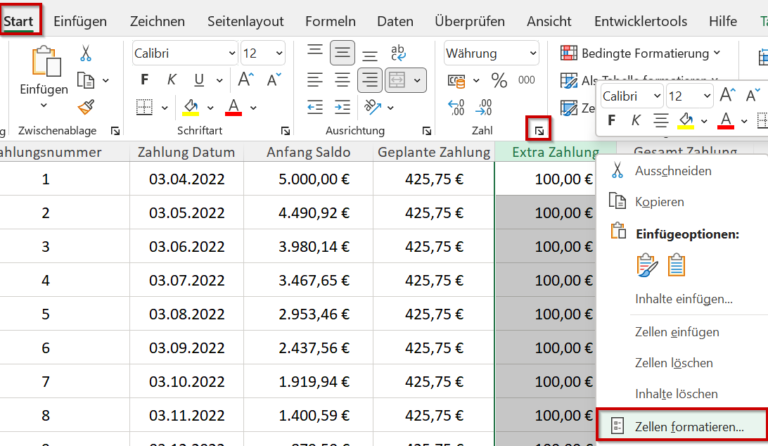The width and height of the screenshot is (768, 446).
Task: Remove a decimal place in Zahl group
Action: tap(484, 107)
